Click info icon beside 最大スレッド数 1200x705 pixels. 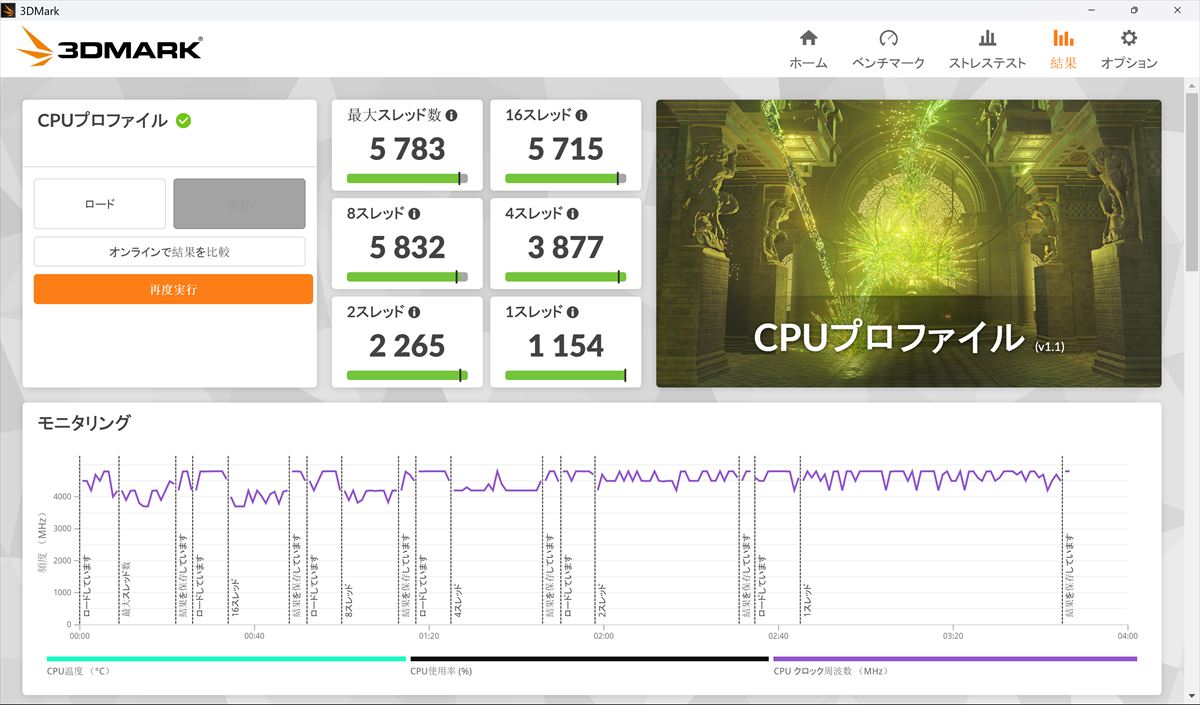tap(451, 116)
